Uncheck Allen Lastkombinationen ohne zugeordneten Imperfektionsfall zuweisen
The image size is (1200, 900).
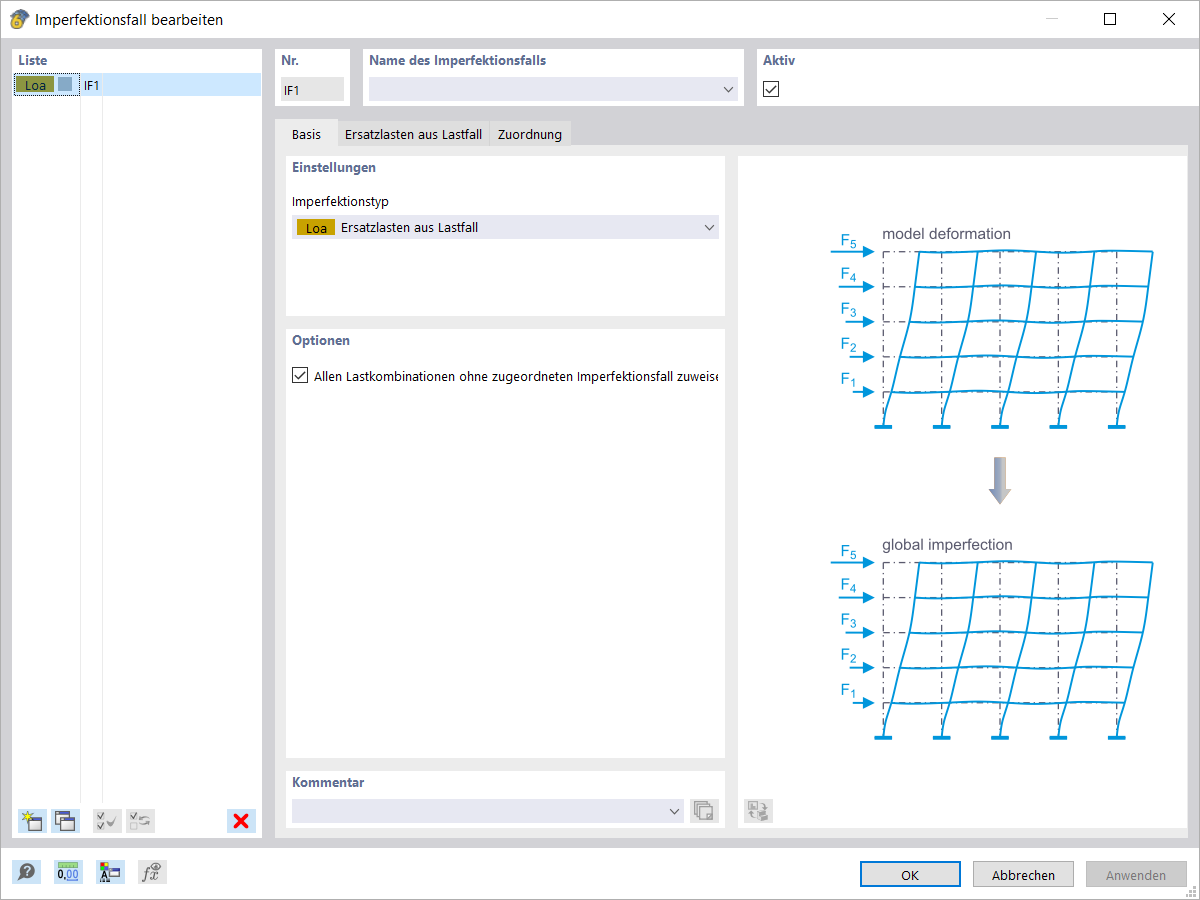300,376
